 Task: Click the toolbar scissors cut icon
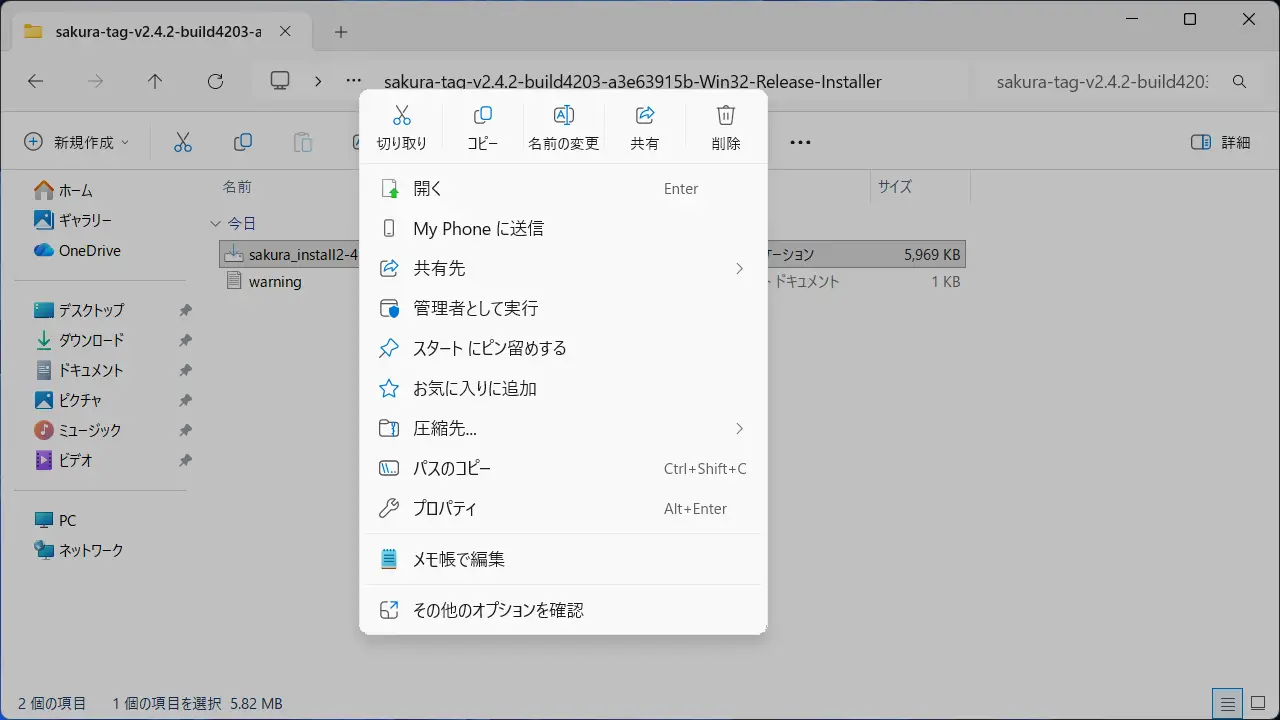tap(182, 142)
